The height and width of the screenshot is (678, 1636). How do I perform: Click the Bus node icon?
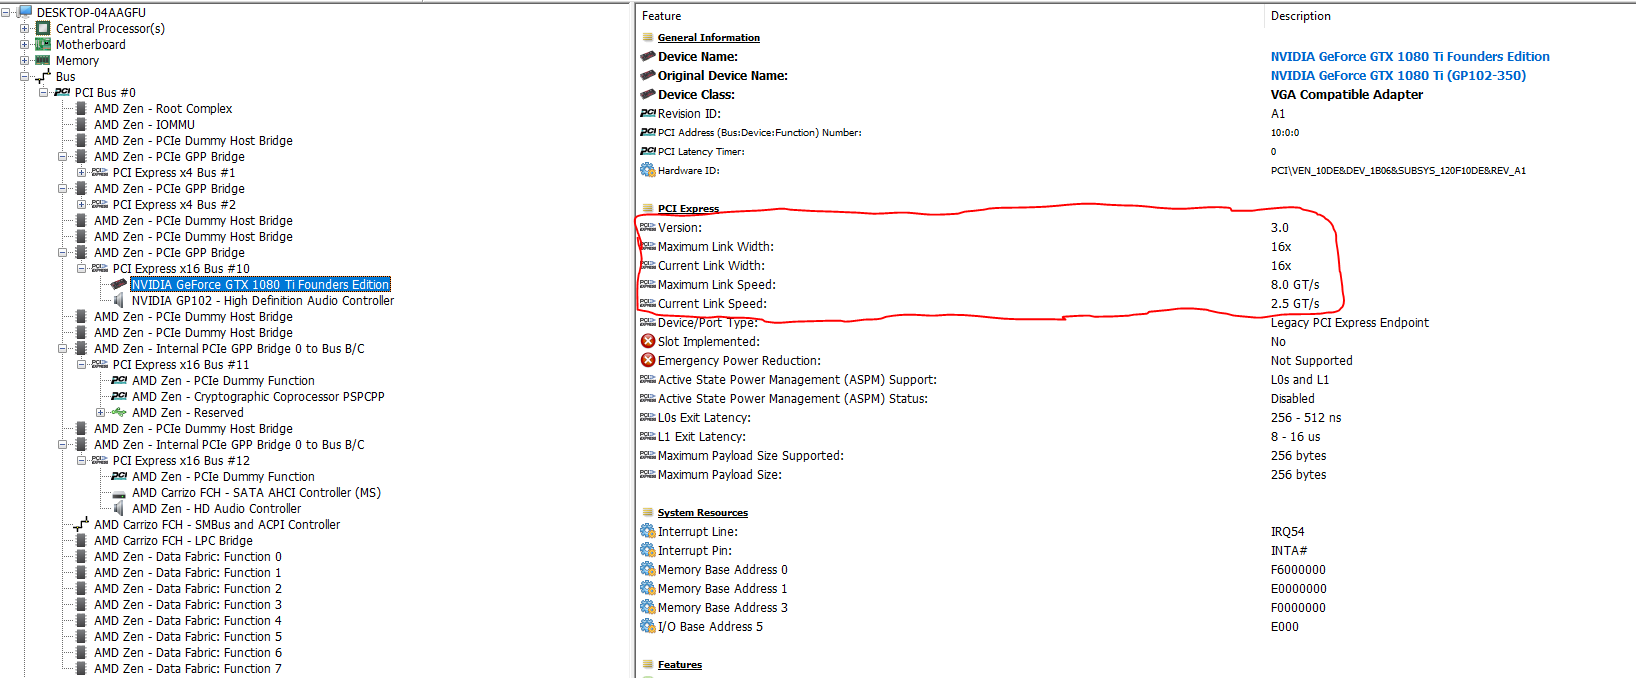tap(43, 76)
